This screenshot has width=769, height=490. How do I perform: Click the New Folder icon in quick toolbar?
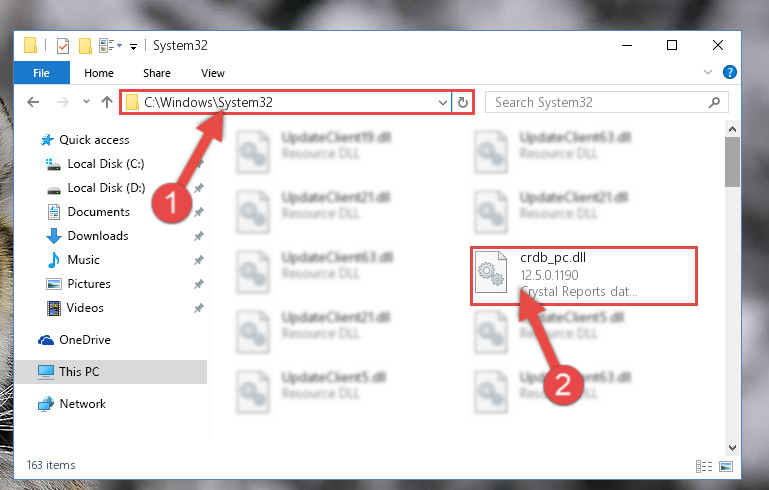click(x=85, y=46)
